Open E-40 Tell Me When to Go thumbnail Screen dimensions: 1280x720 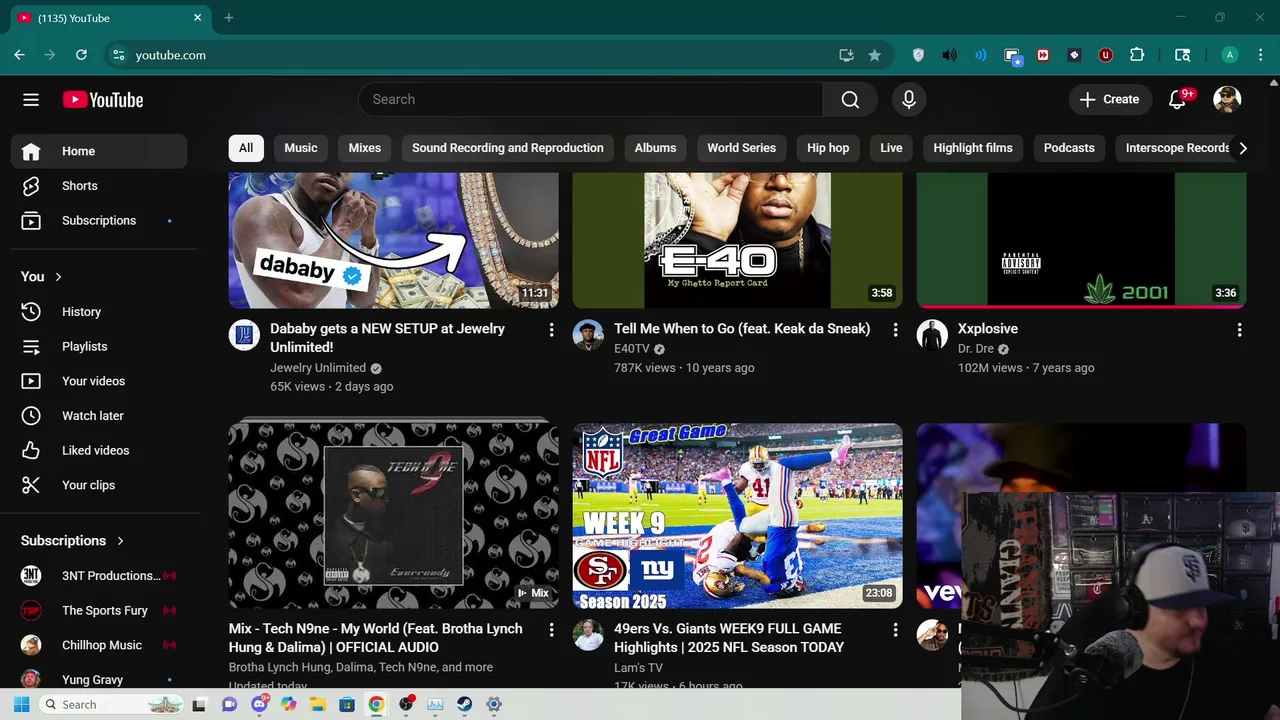737,240
